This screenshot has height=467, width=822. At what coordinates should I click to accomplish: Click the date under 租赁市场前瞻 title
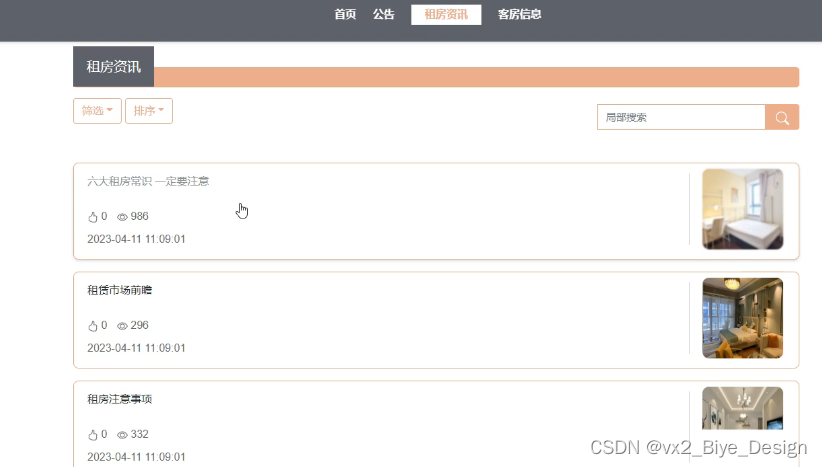136,348
